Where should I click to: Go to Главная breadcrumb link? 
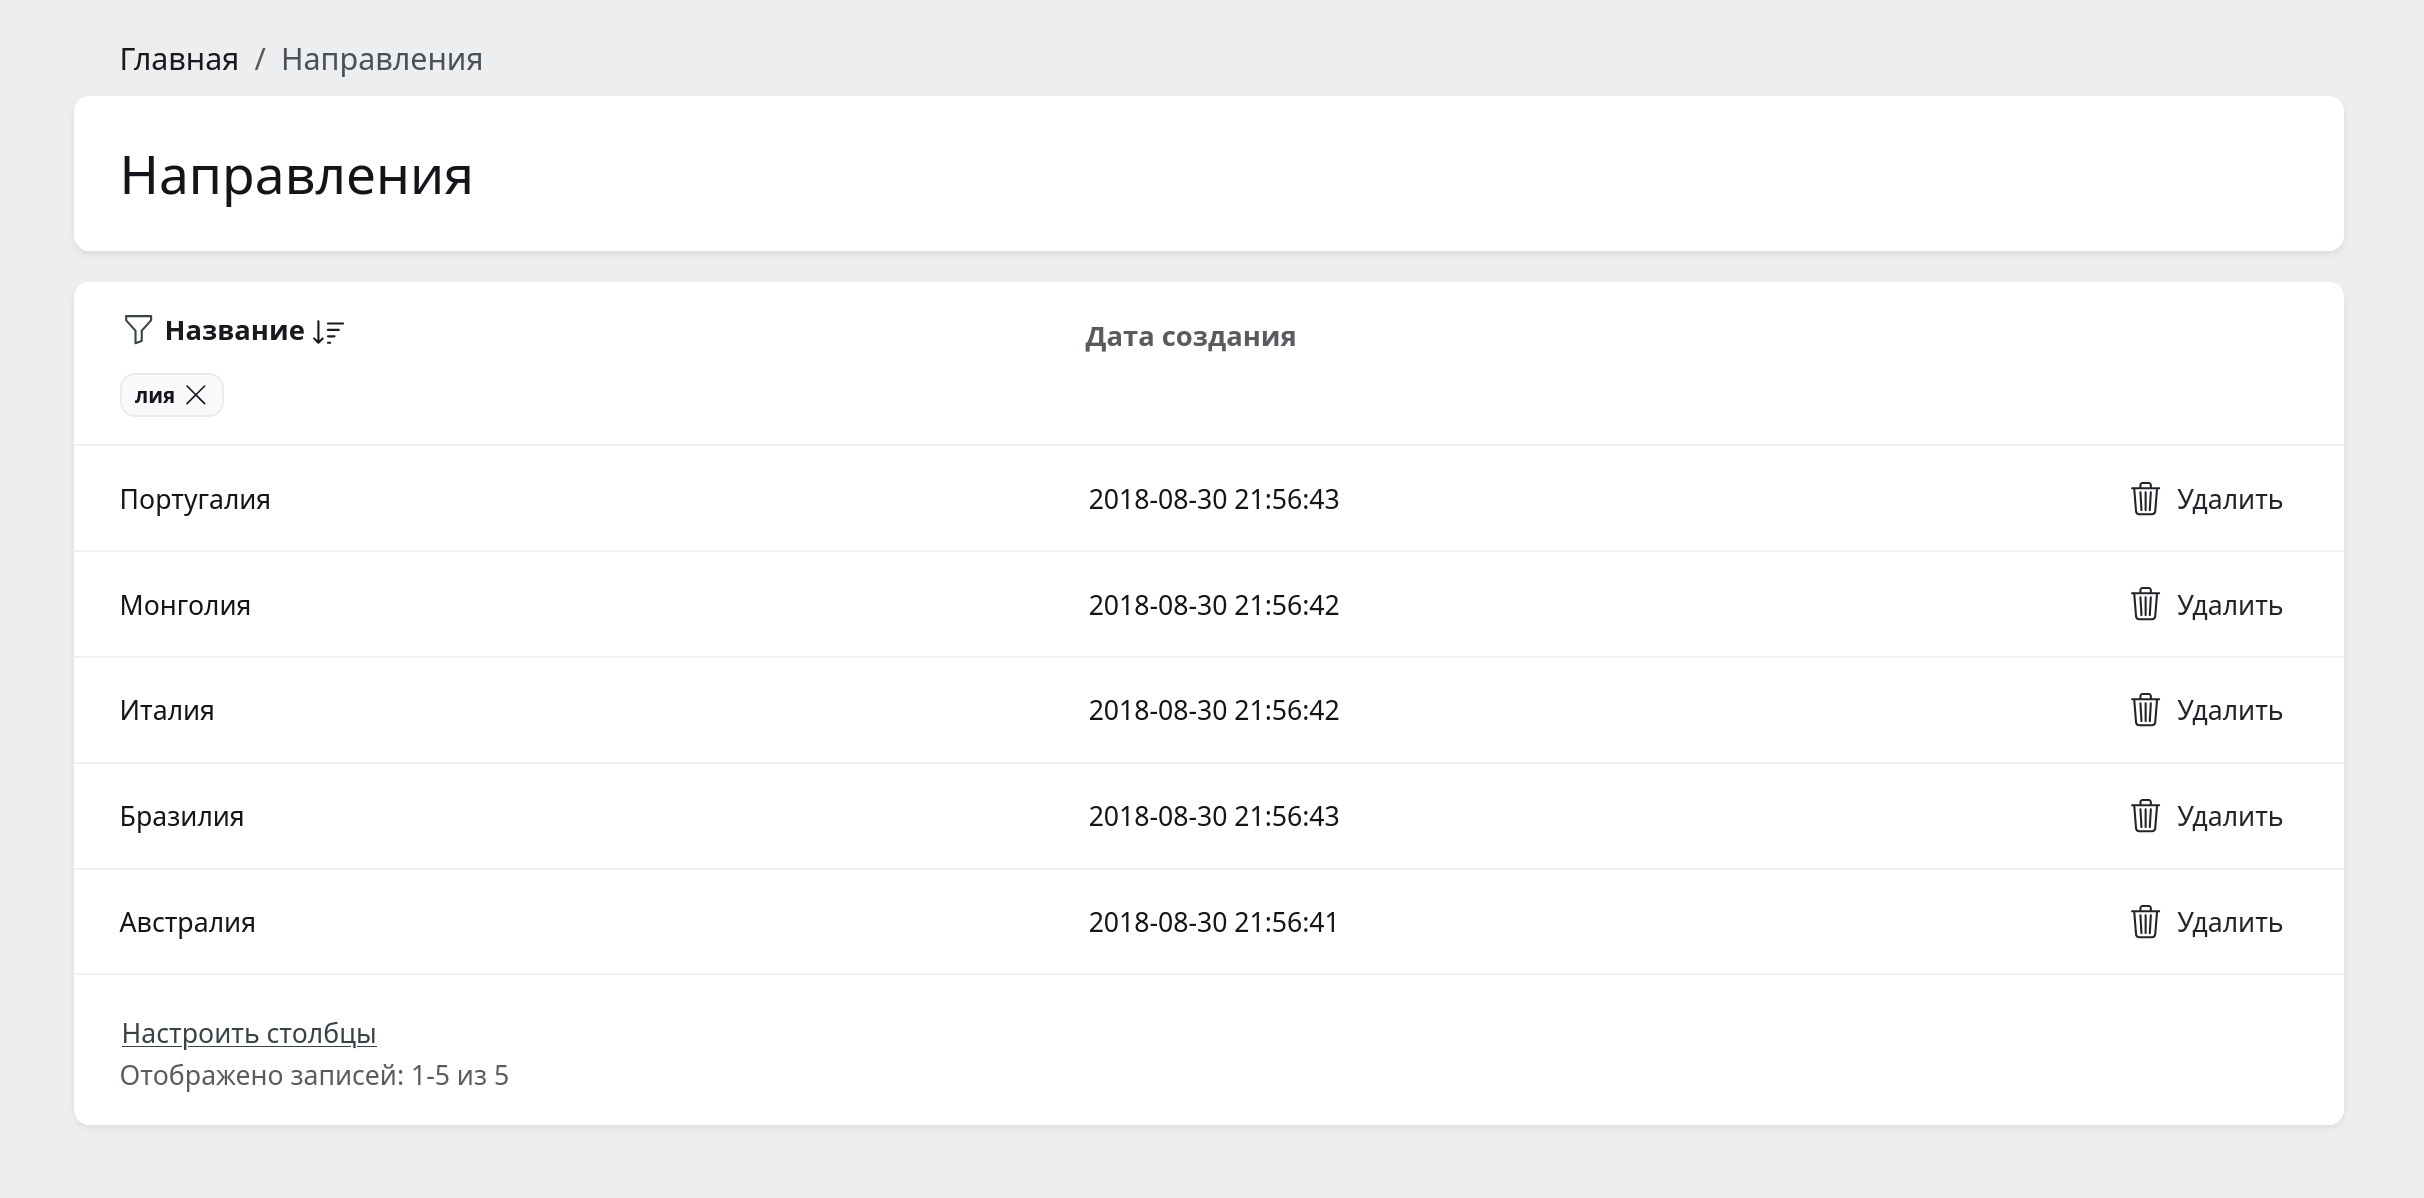pyautogui.click(x=179, y=60)
